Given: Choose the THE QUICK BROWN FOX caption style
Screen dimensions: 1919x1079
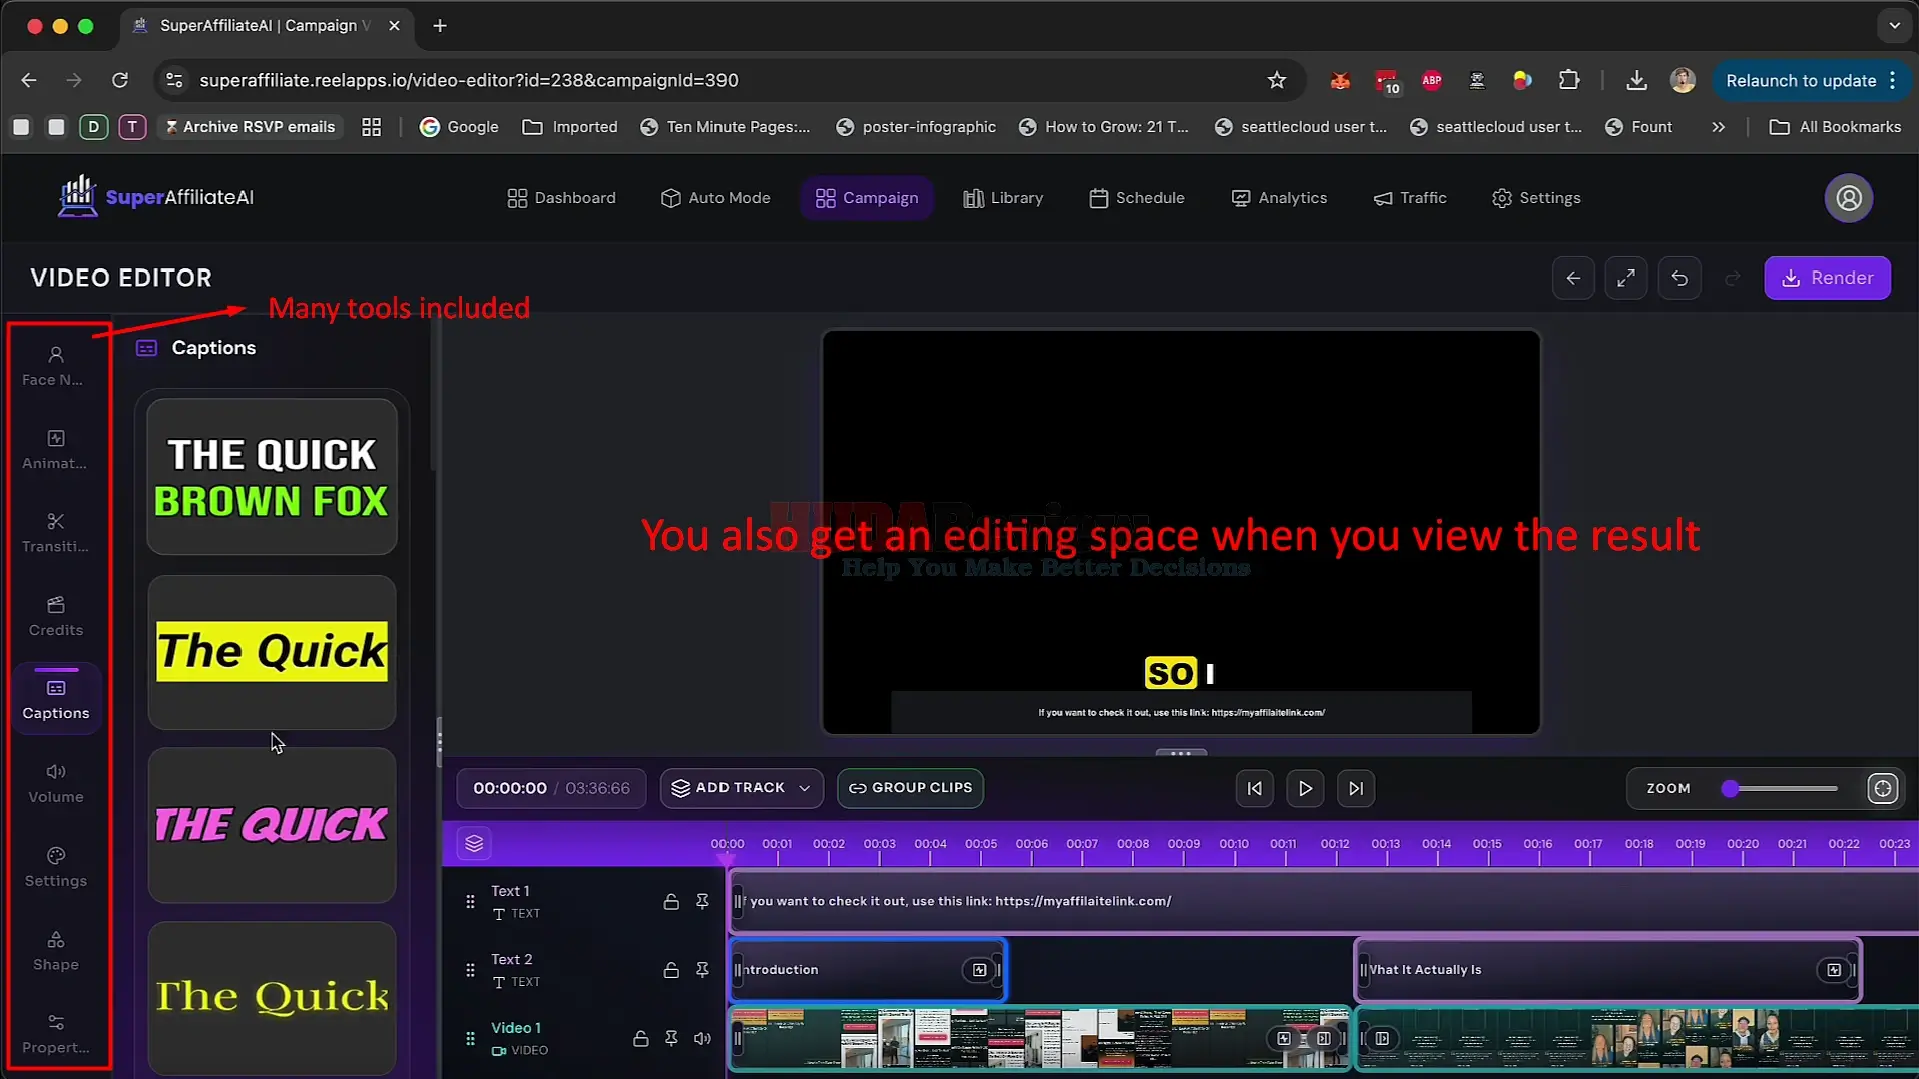Looking at the screenshot, I should 272,477.
